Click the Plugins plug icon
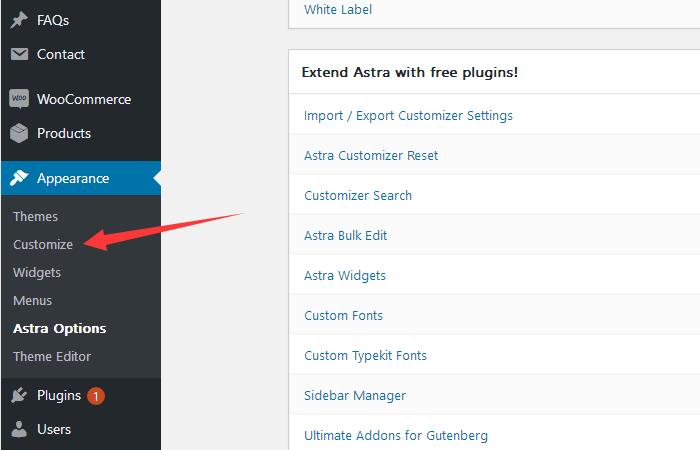Viewport: 700px width, 450px height. click(19, 395)
